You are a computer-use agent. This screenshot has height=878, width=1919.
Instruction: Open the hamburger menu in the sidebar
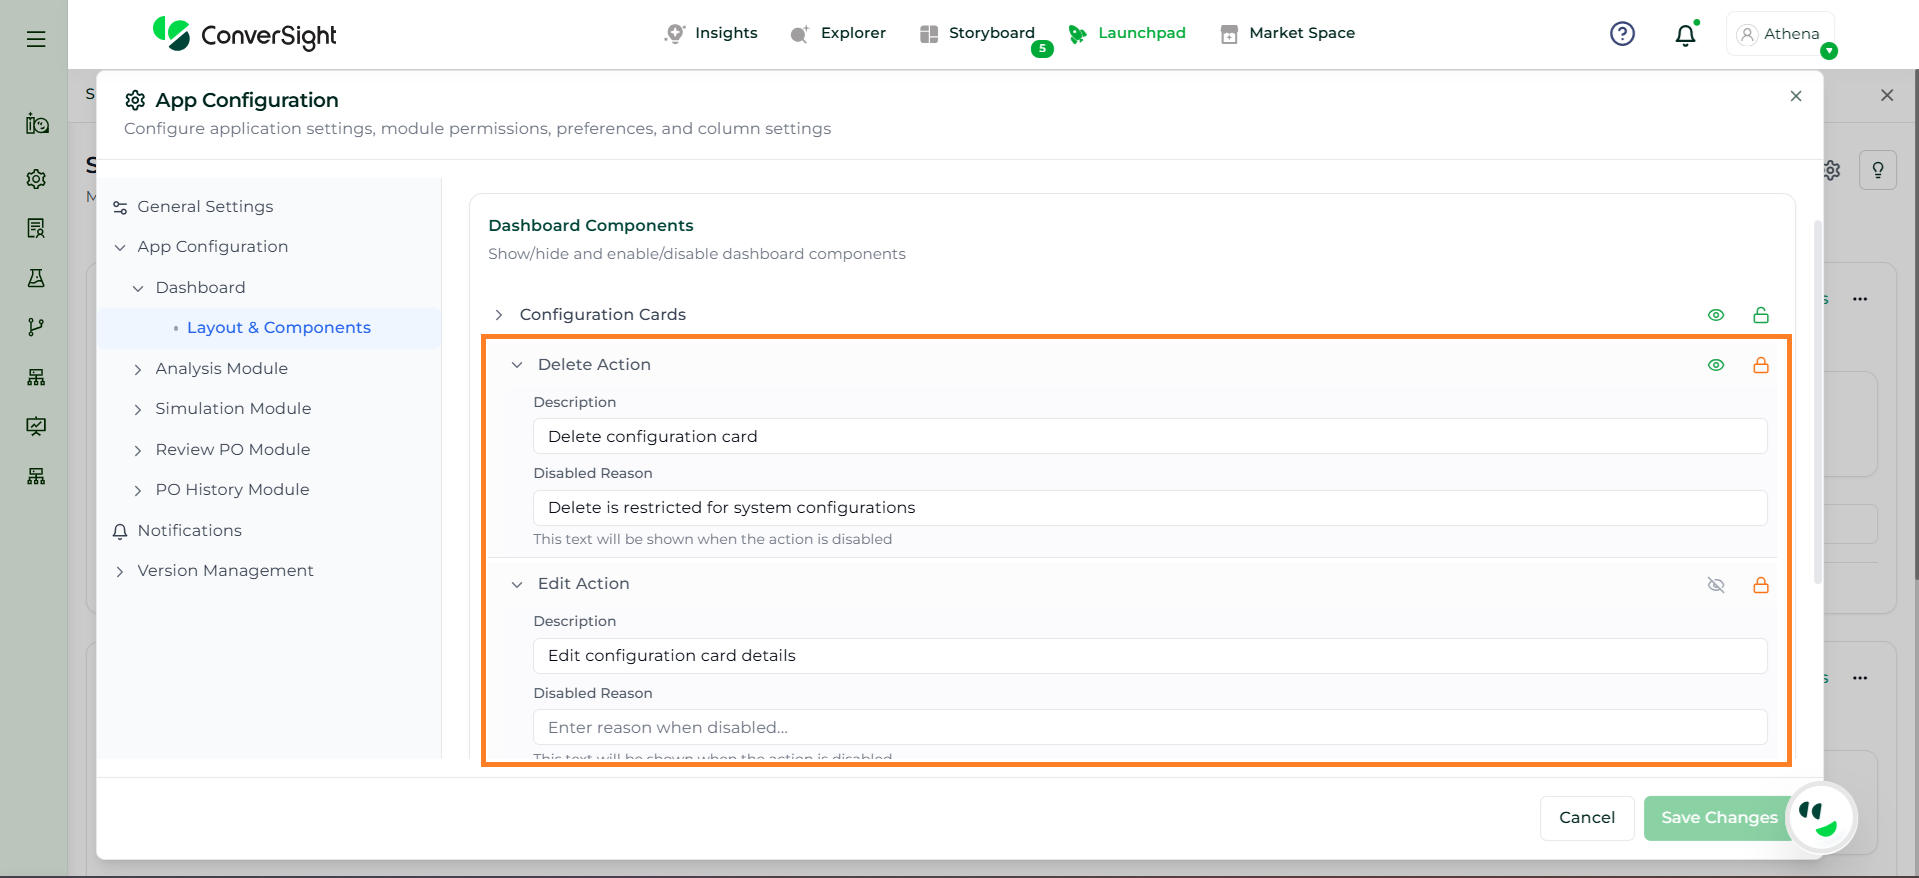[x=36, y=39]
